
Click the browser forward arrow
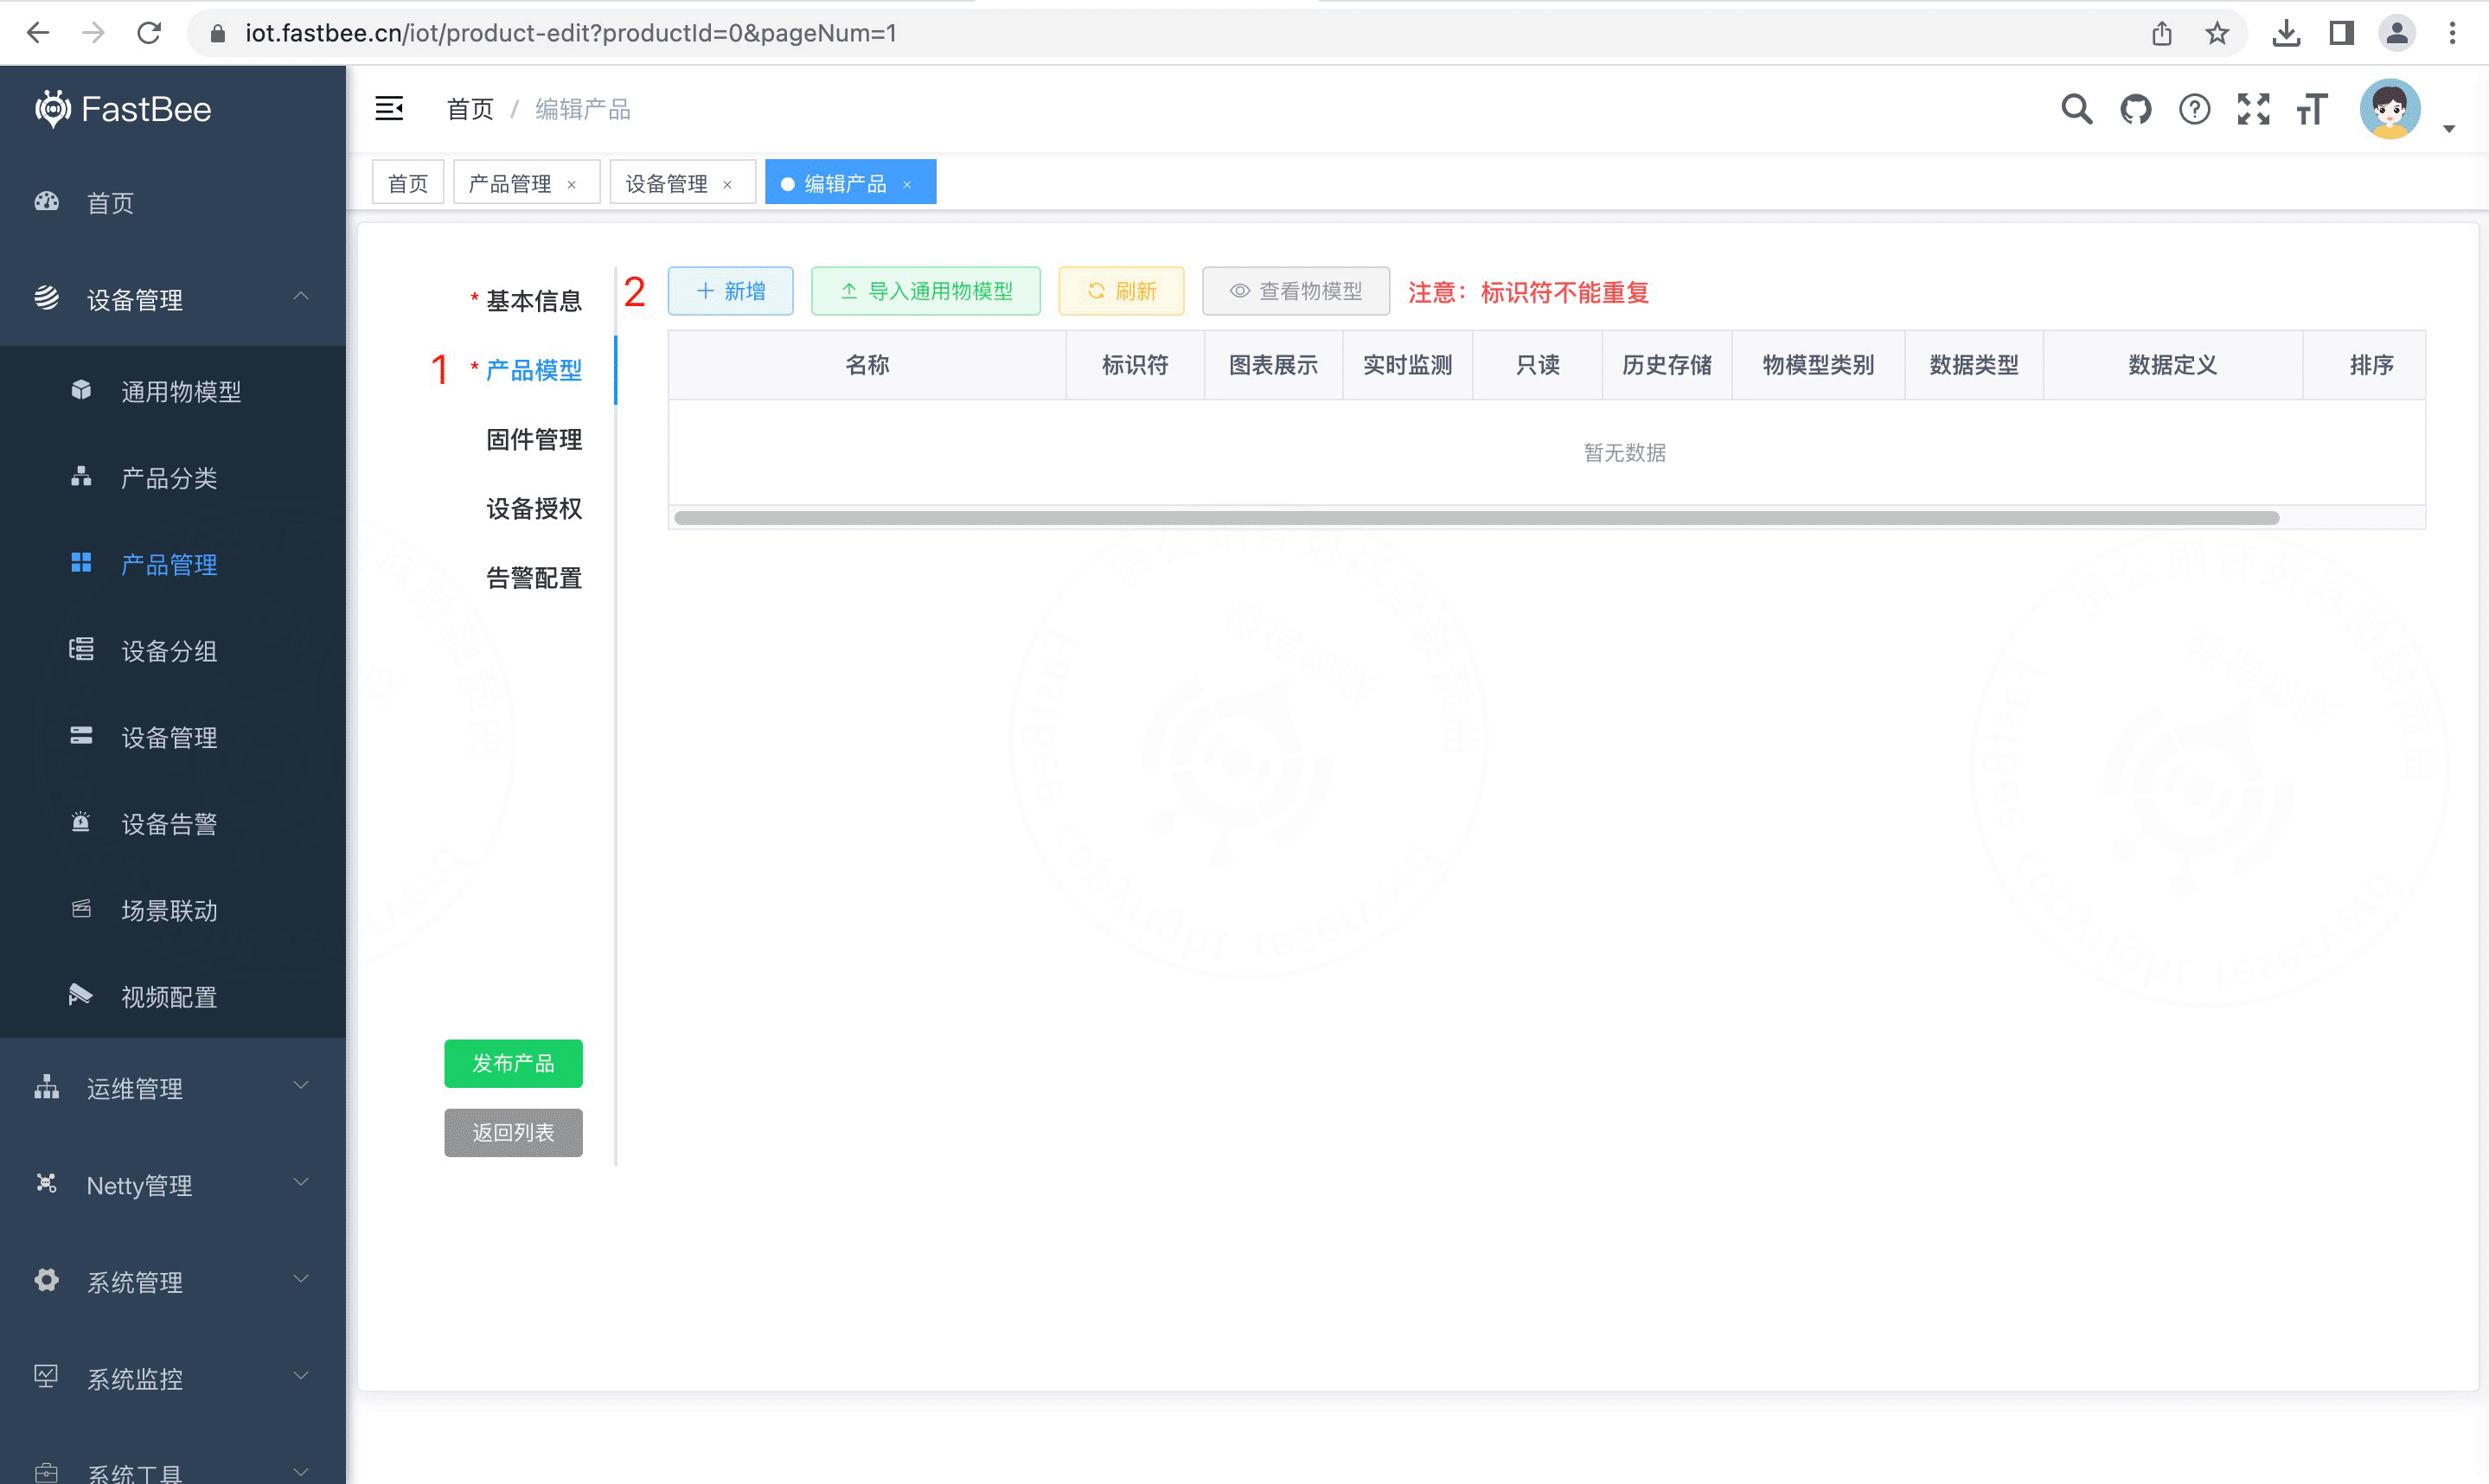(93, 33)
